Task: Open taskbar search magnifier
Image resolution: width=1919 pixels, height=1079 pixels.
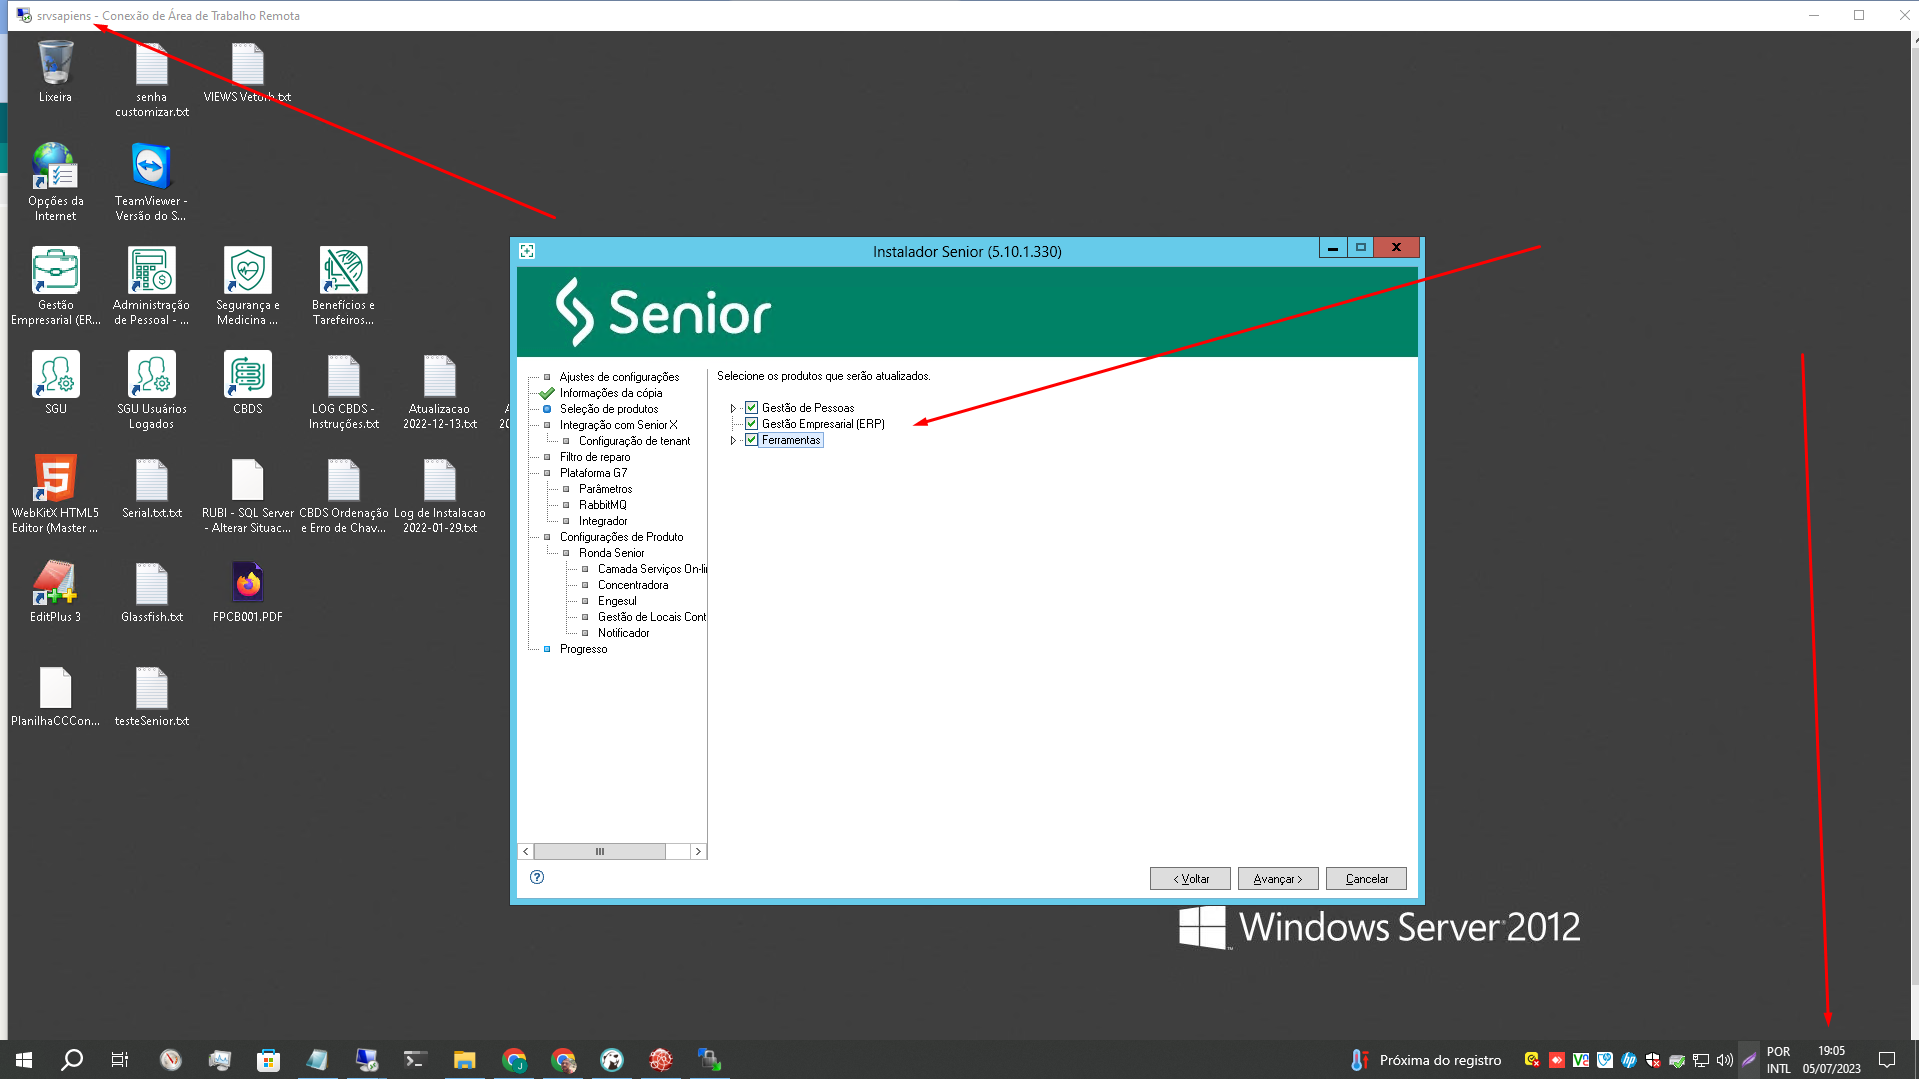Action: [72, 1060]
